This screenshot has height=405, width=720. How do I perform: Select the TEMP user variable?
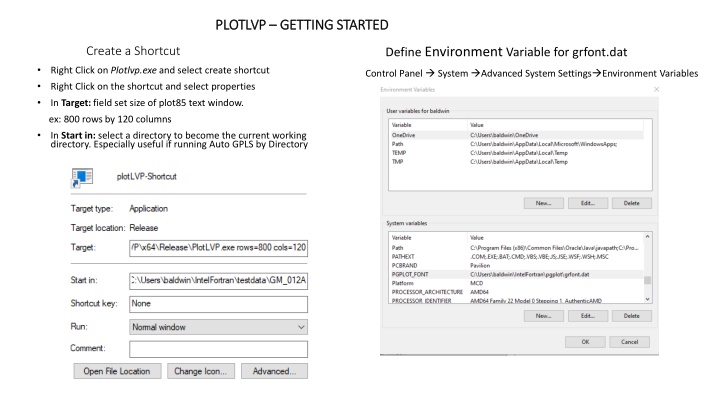tap(516, 153)
